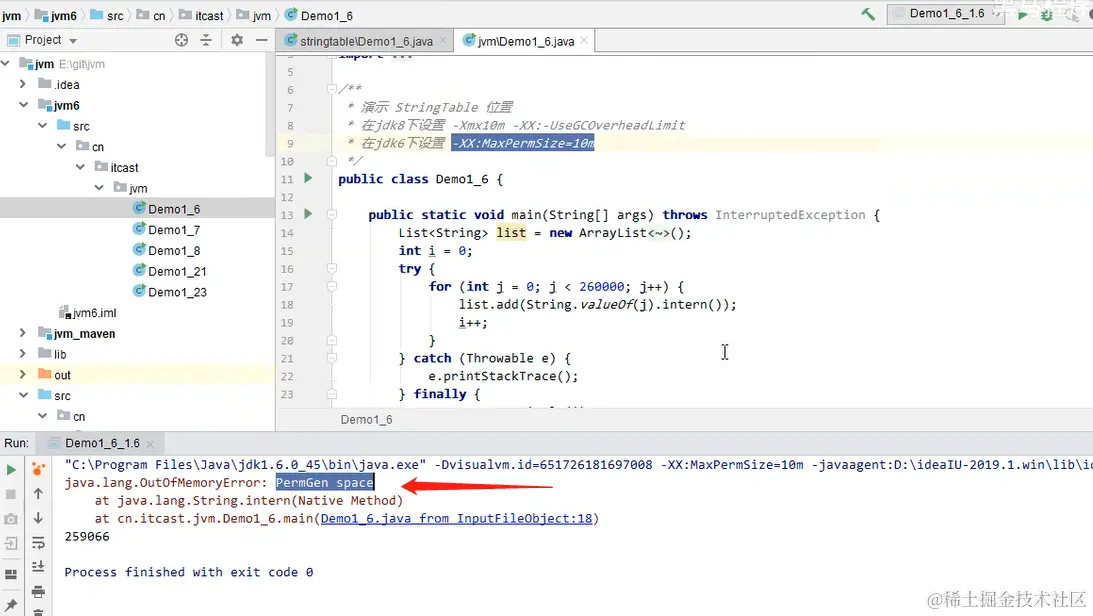Collapse the jvm root project node

6,63
